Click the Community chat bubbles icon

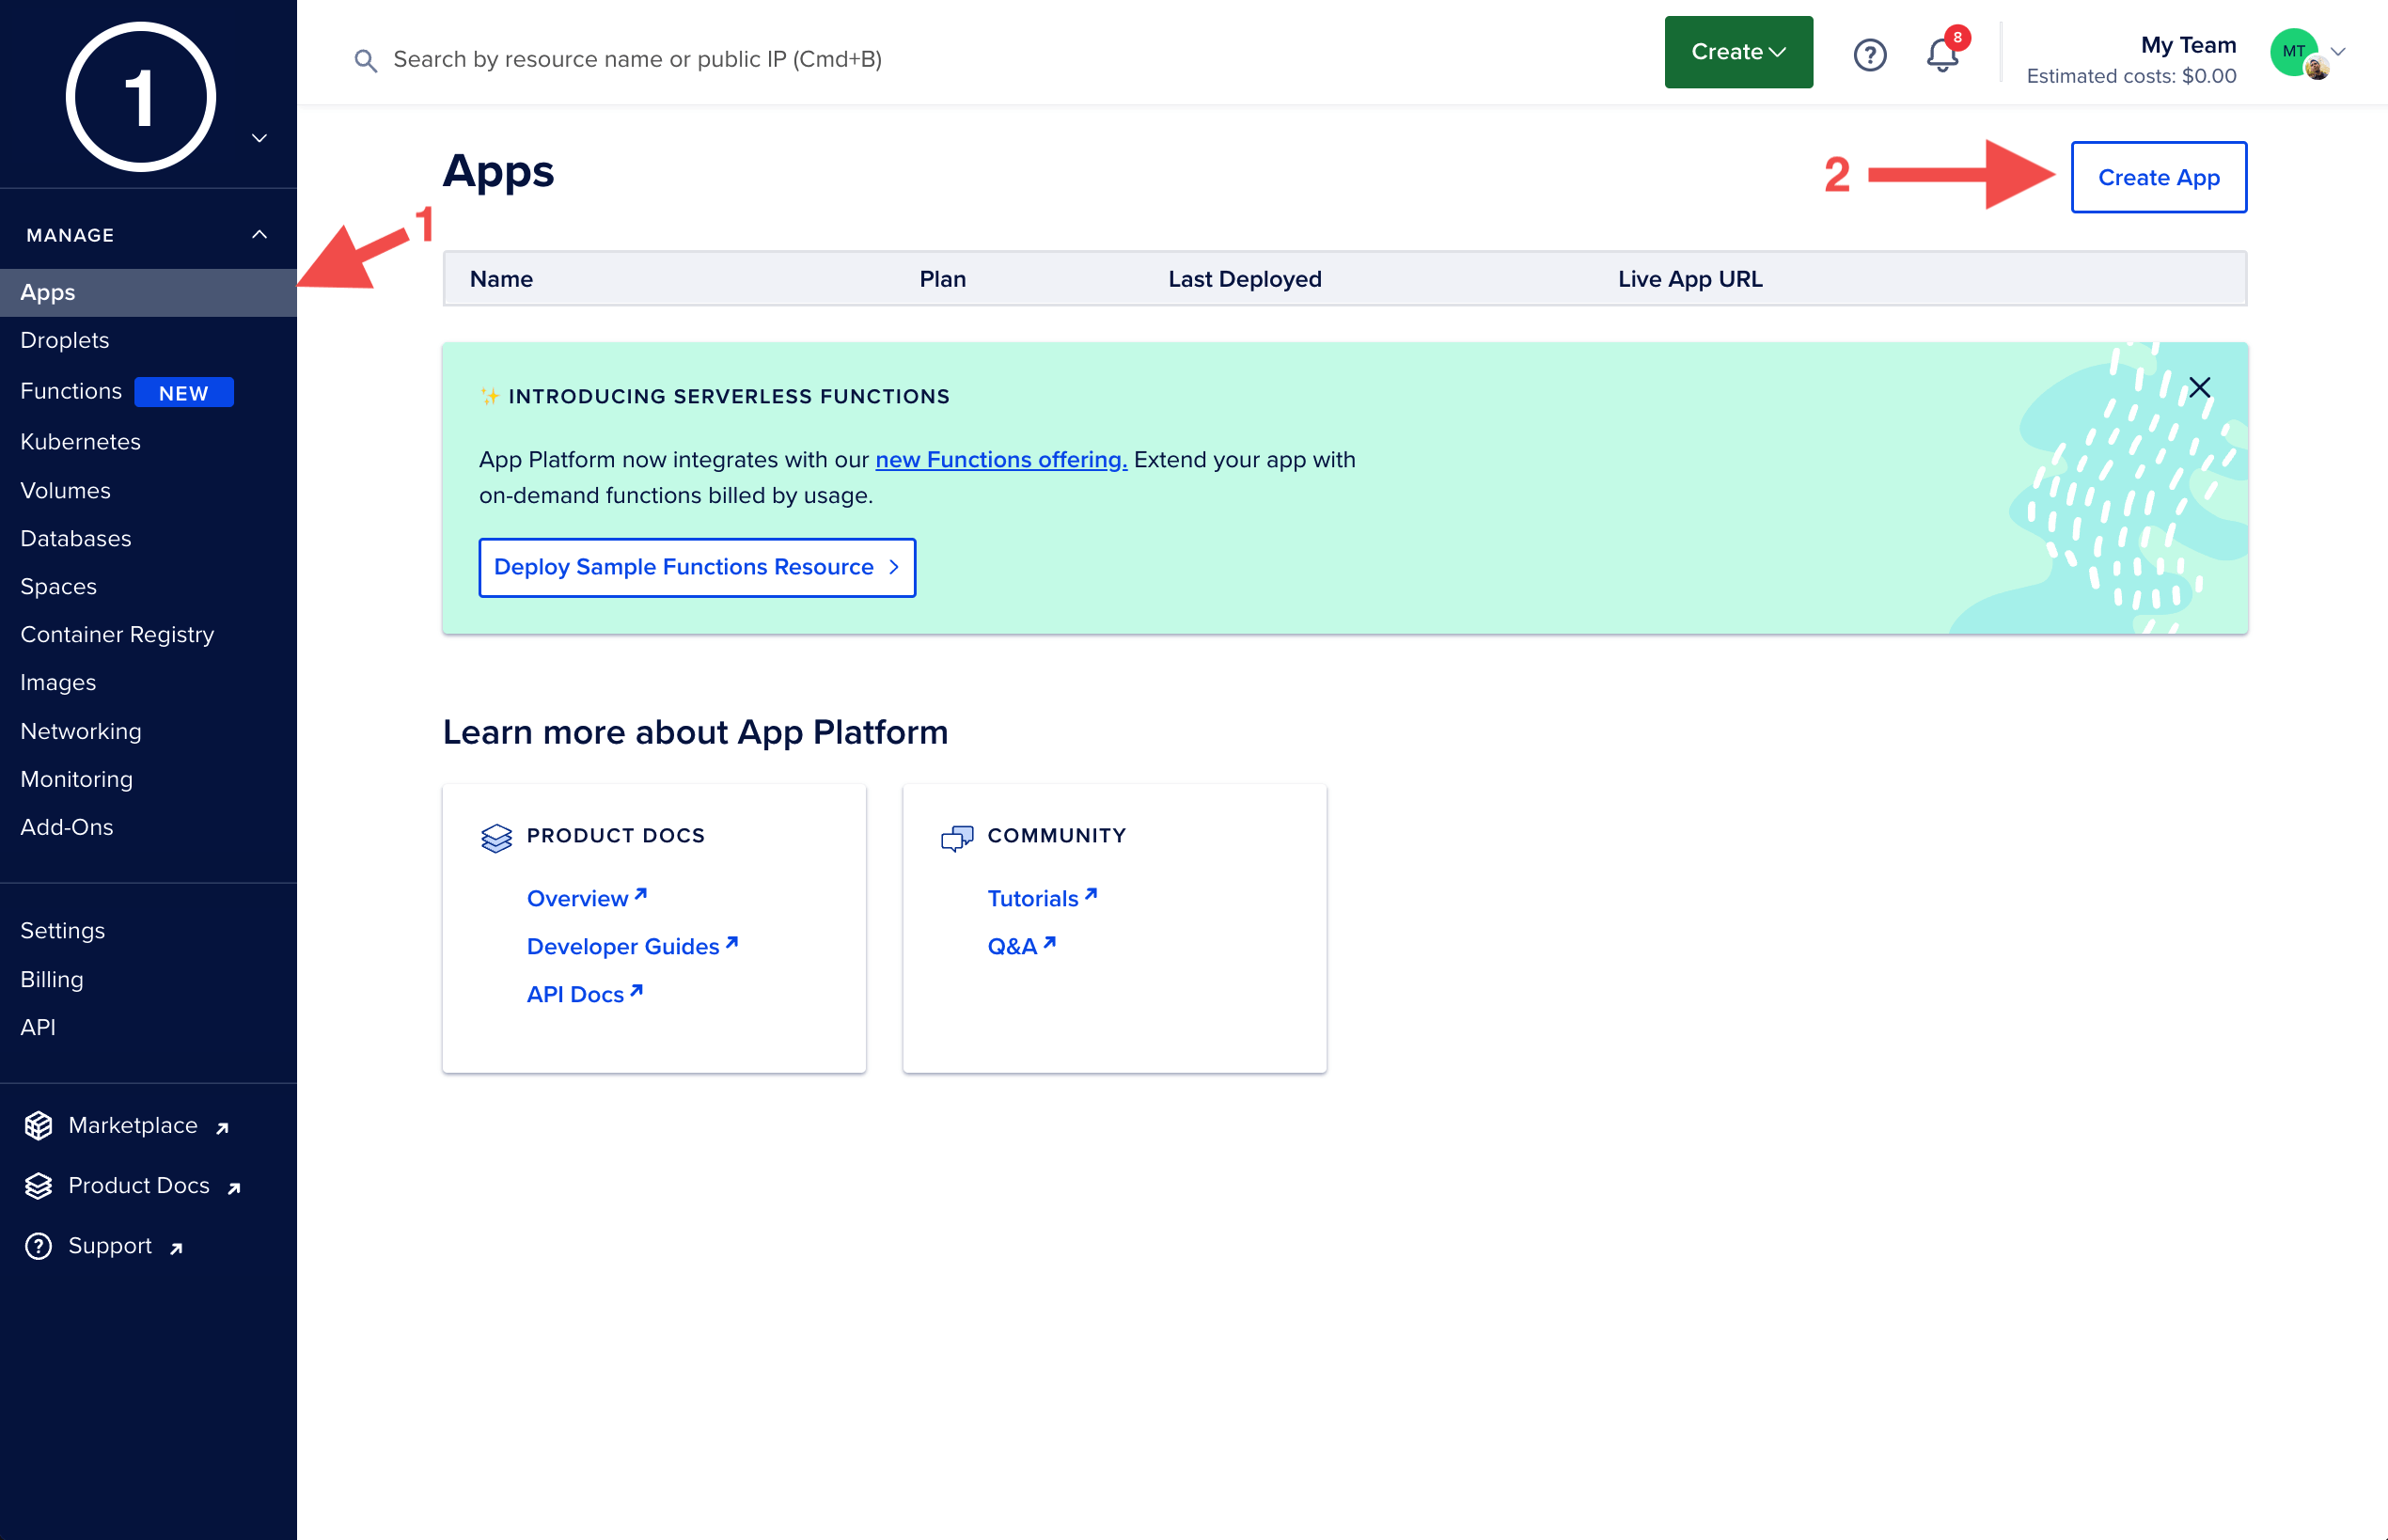point(957,837)
